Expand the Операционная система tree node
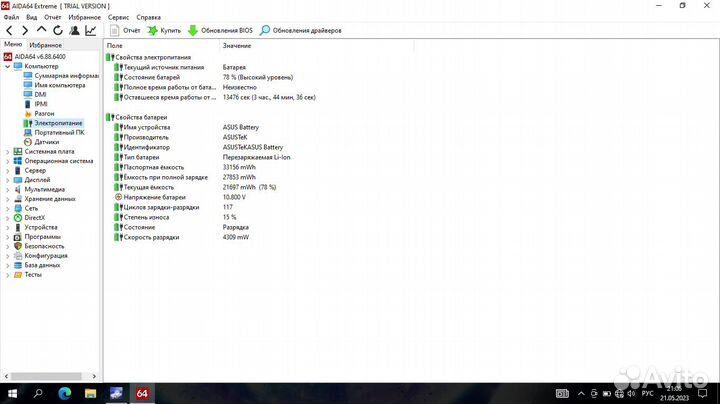This screenshot has height=404, width=720. click(x=7, y=160)
